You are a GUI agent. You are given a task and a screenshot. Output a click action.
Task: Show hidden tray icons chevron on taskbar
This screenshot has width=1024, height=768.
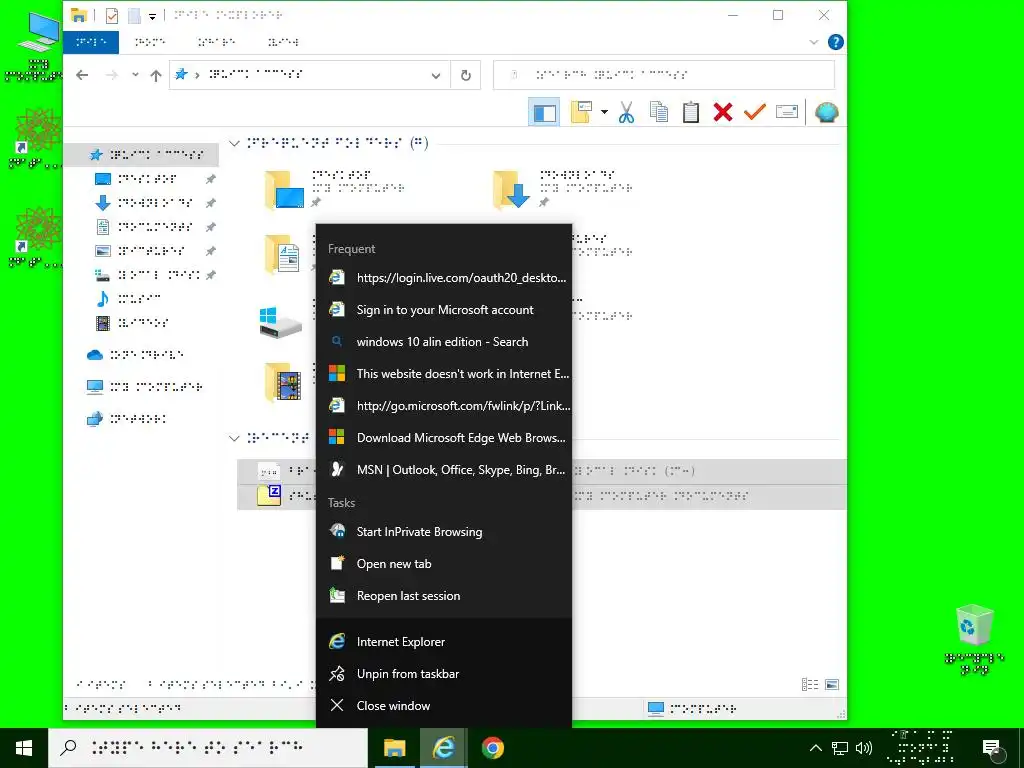click(x=816, y=748)
